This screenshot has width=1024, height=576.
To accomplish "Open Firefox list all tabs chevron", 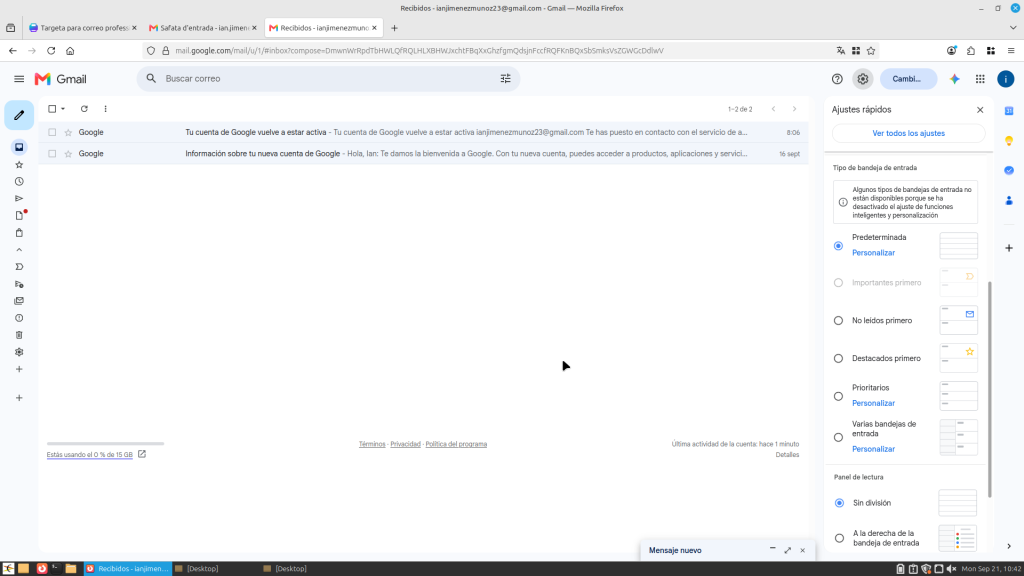I will click(1013, 28).
